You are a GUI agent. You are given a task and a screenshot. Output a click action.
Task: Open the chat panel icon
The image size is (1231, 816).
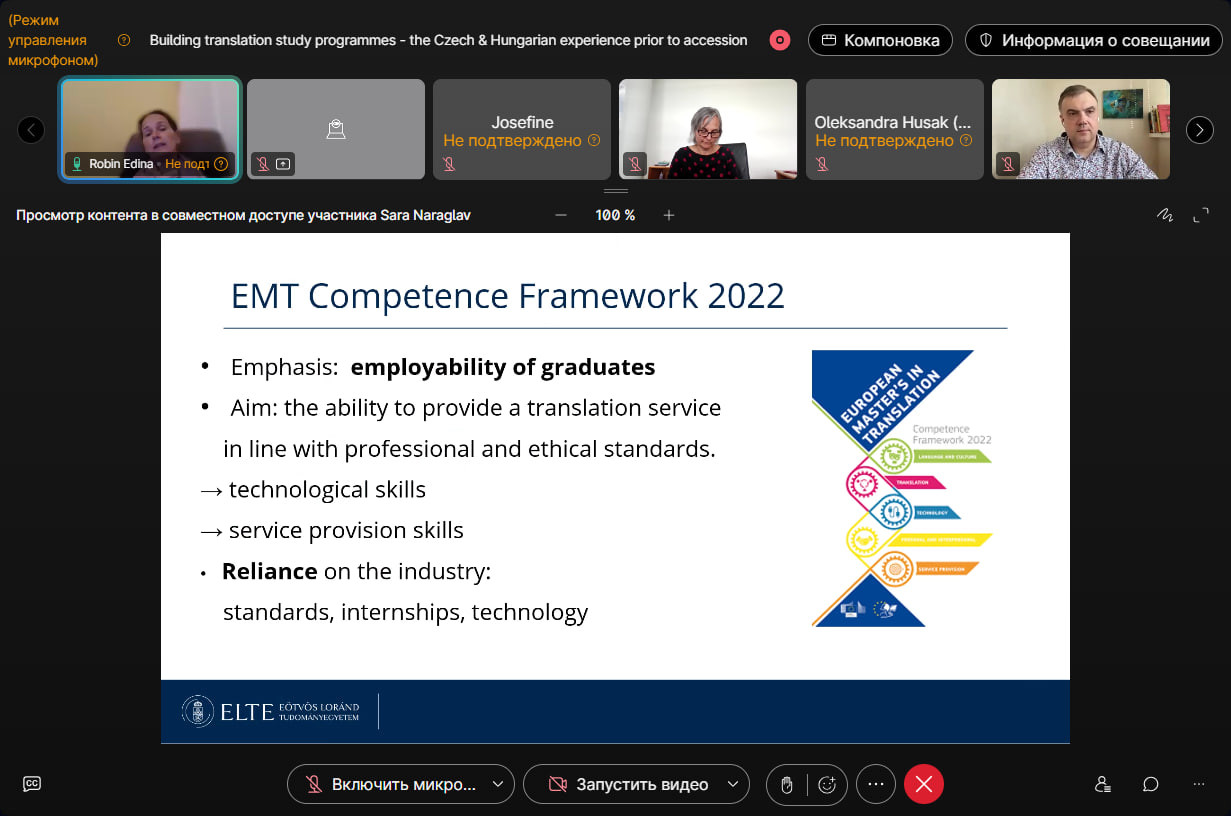coord(1151,784)
